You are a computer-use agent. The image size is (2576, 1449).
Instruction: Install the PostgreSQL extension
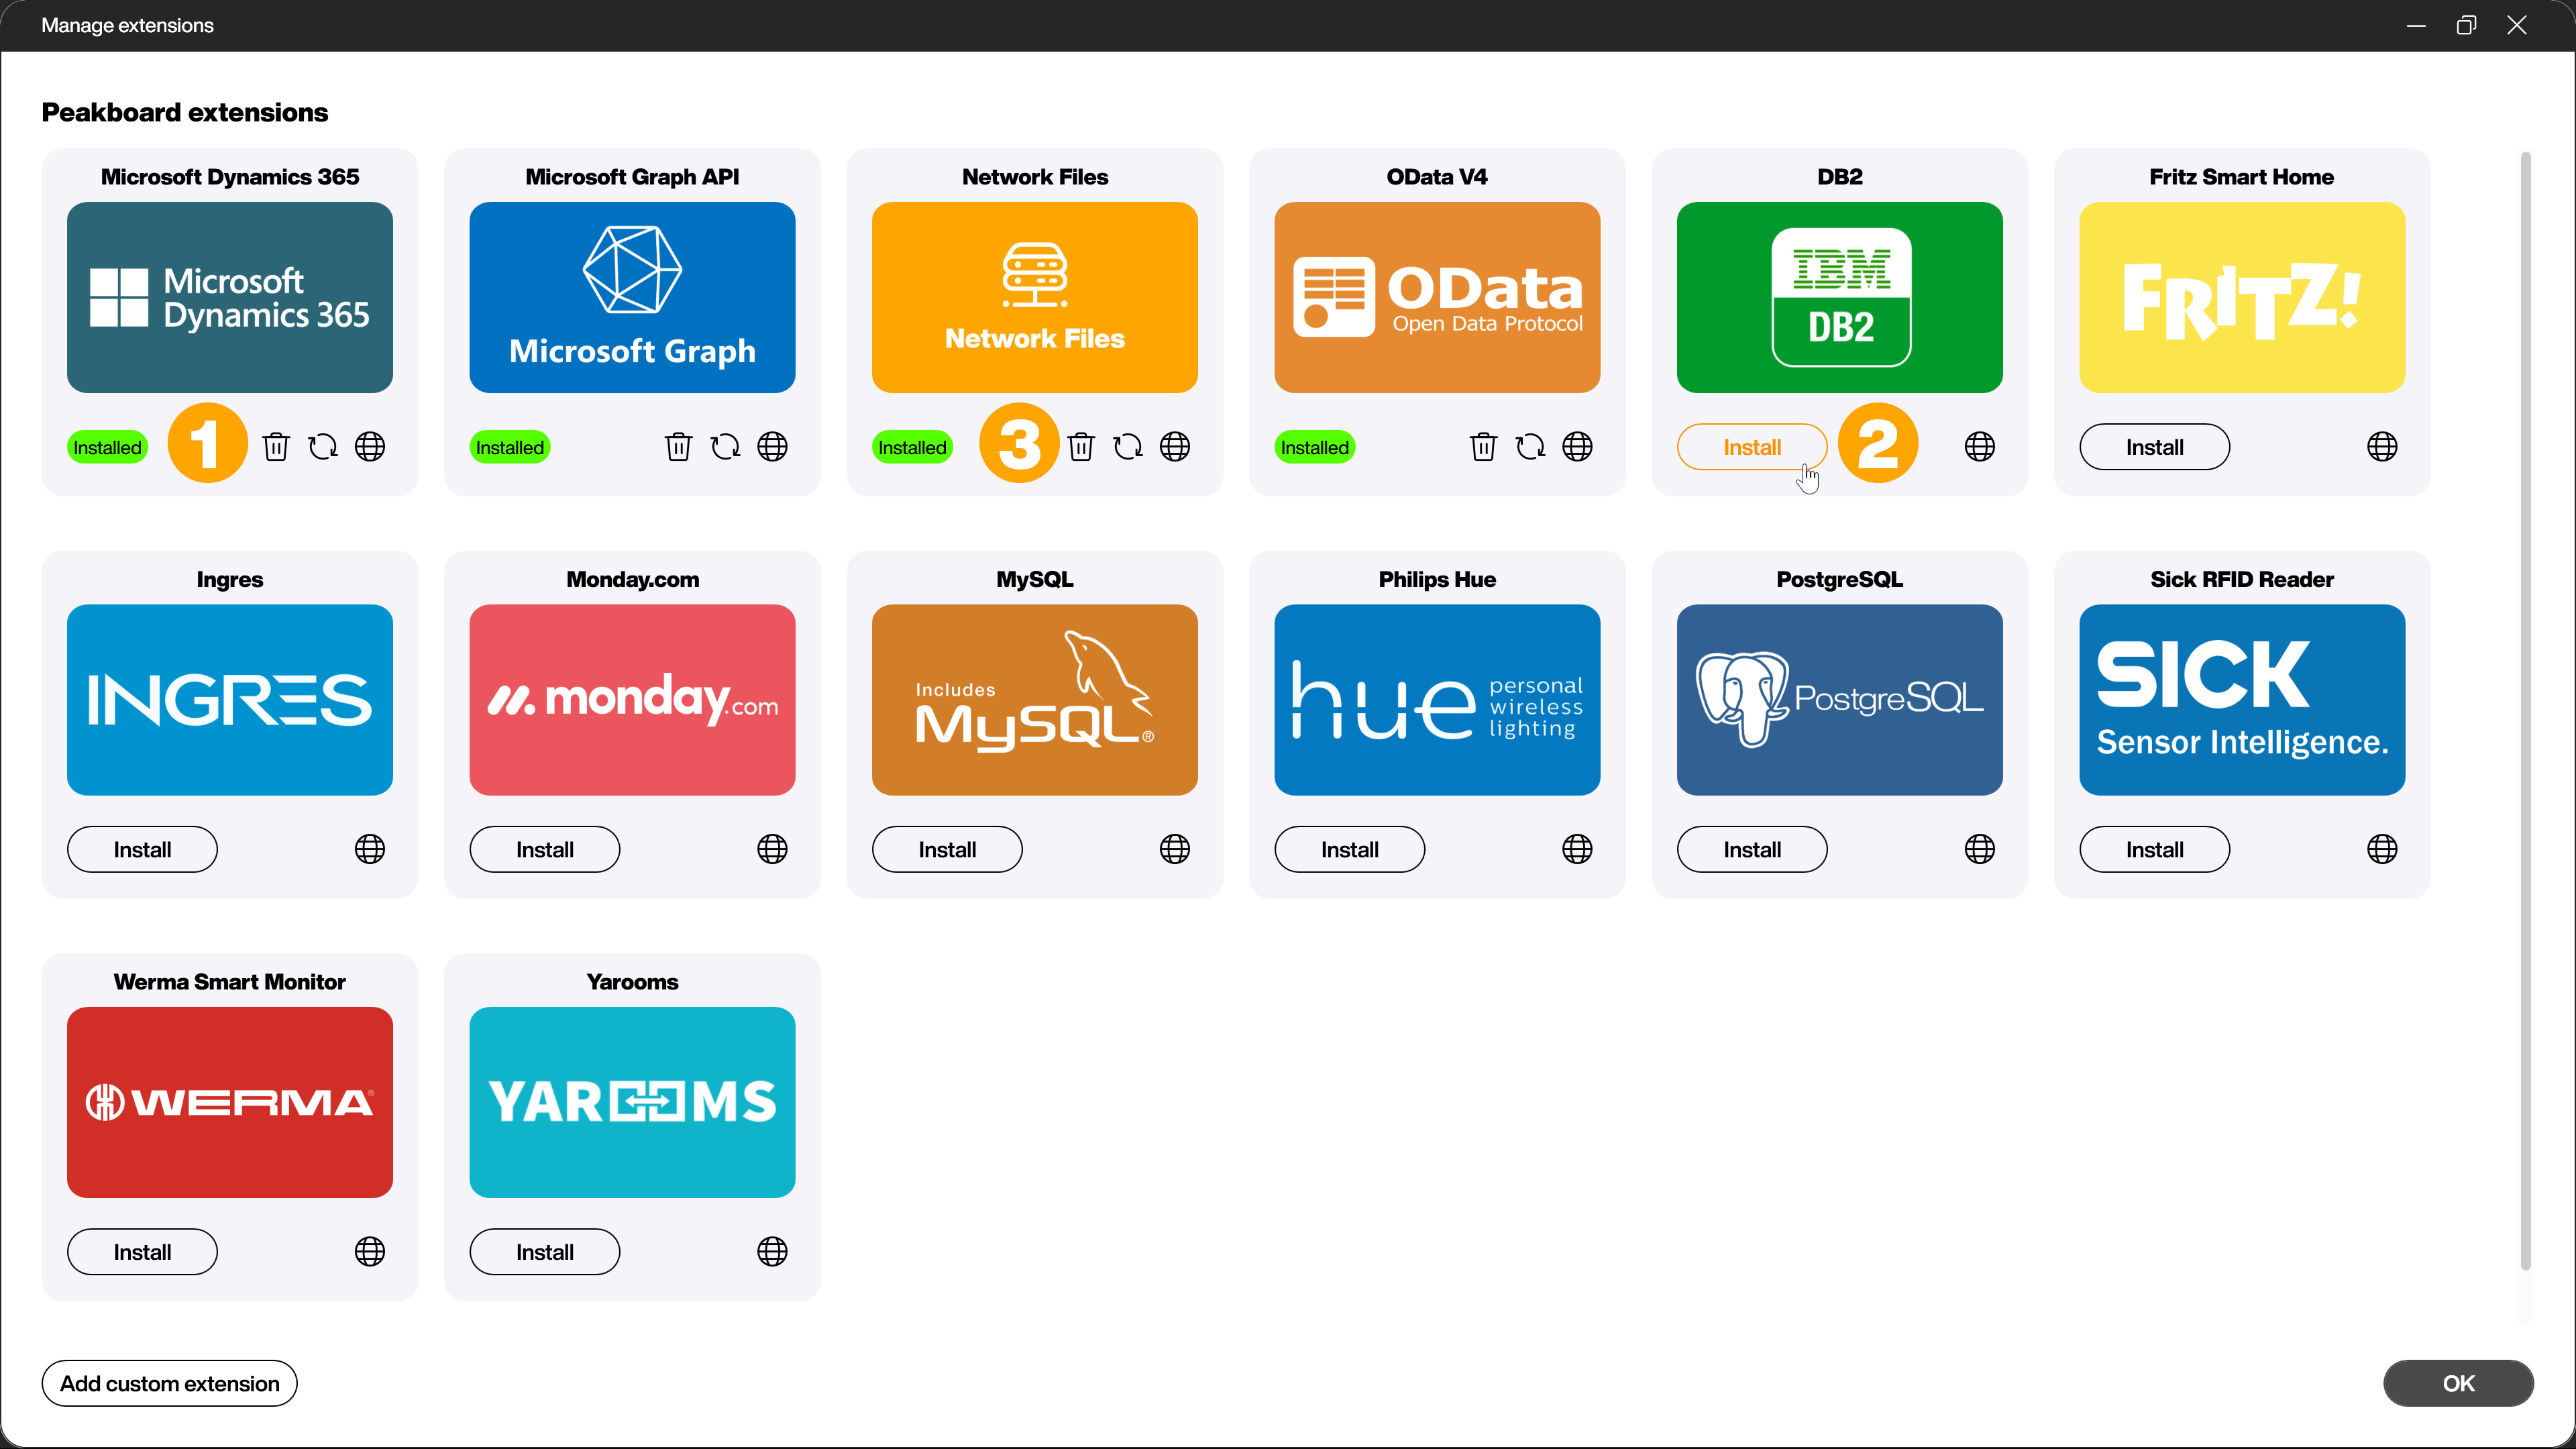pos(1752,850)
